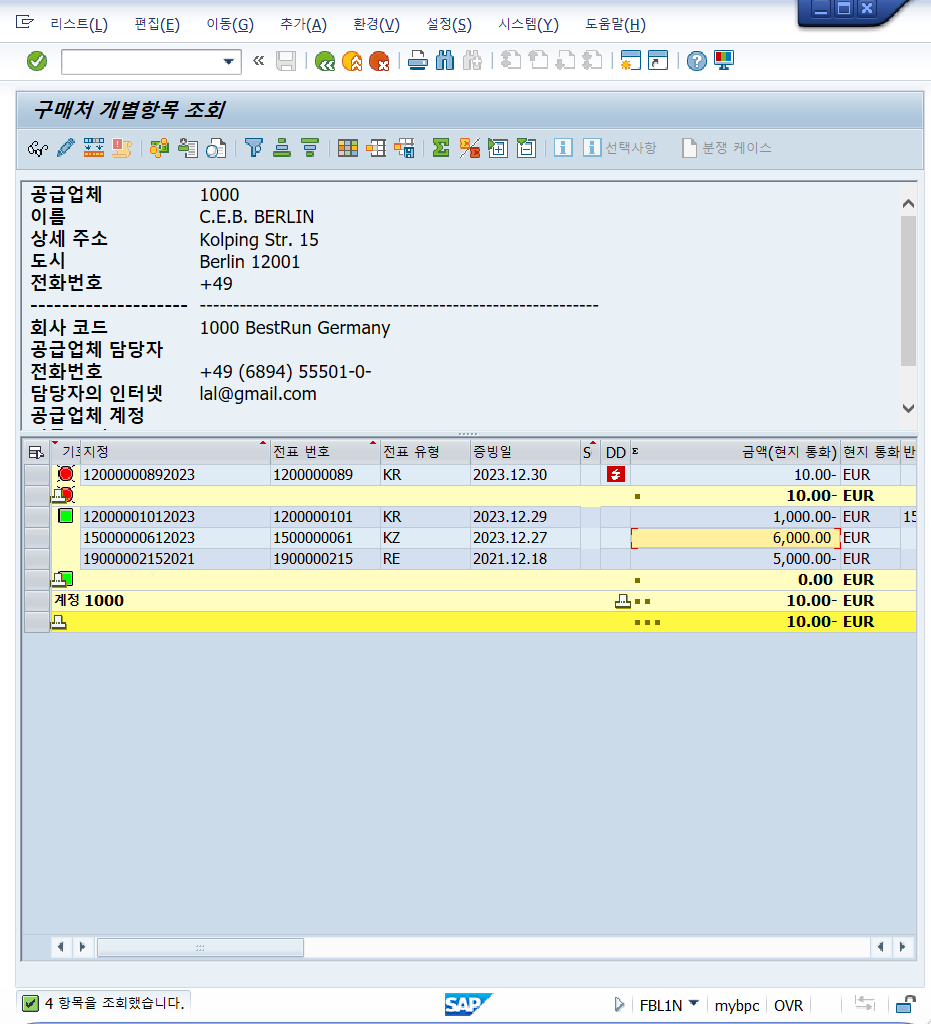Viewport: 931px width, 1024px height.
Task: Select row of document 1500000061
Action: click(x=37, y=537)
